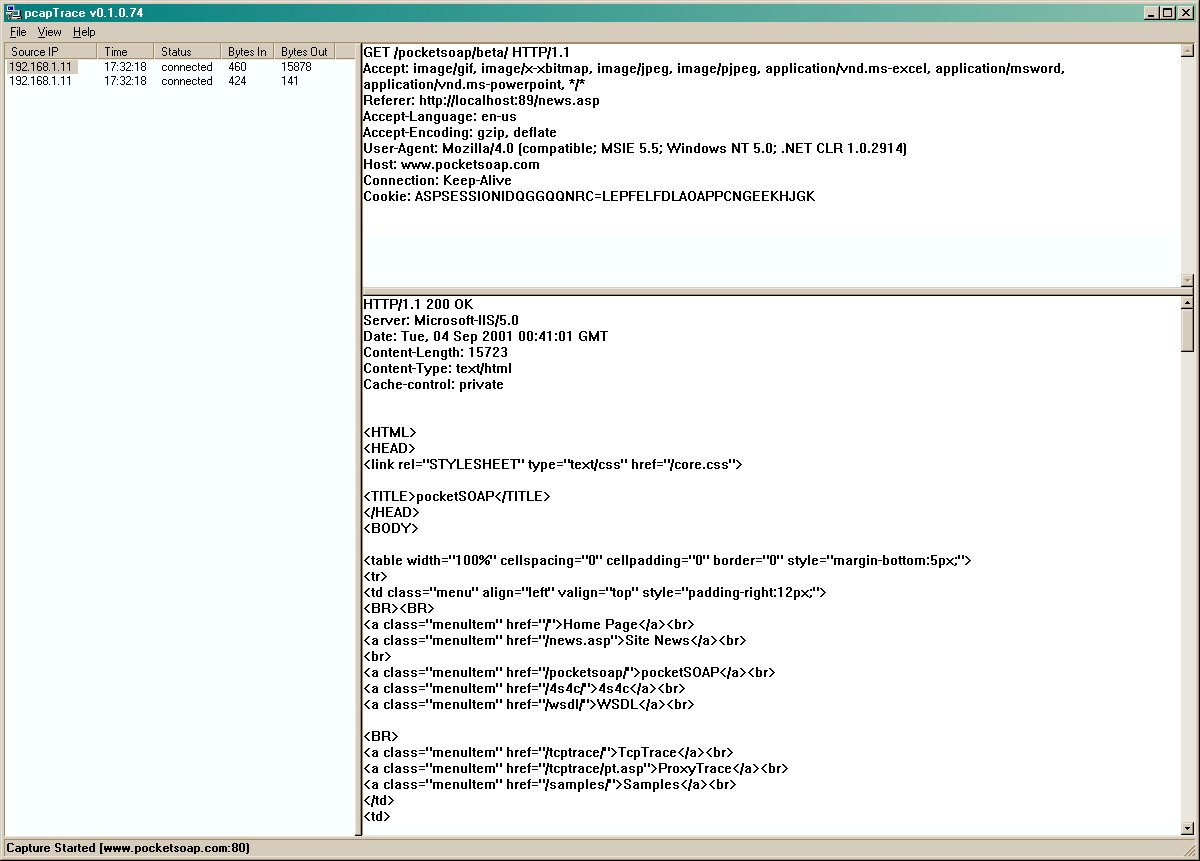Click the 'Content-Length: 15723' line

[435, 352]
